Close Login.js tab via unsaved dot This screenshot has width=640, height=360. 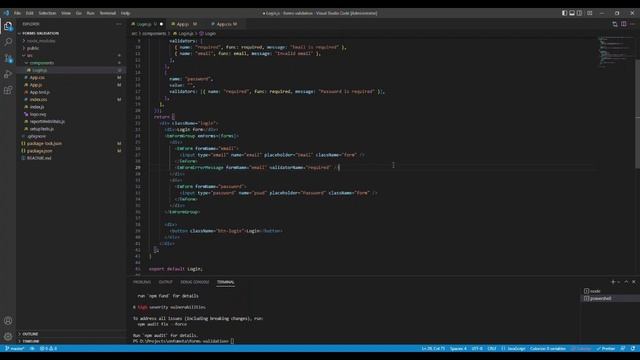click(162, 24)
